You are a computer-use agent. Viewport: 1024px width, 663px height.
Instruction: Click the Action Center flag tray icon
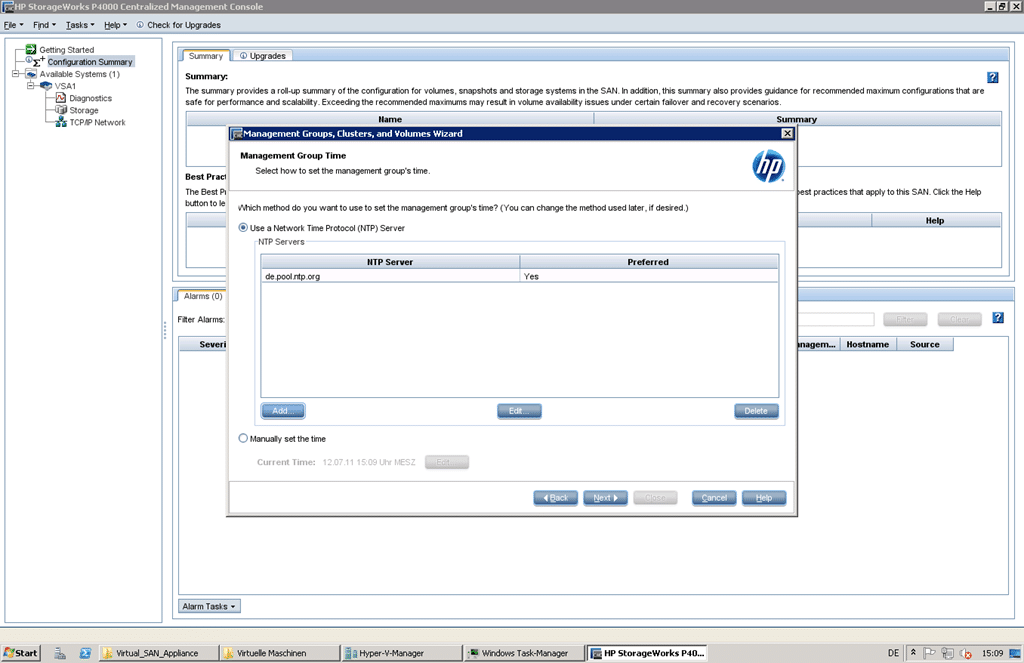(x=929, y=653)
